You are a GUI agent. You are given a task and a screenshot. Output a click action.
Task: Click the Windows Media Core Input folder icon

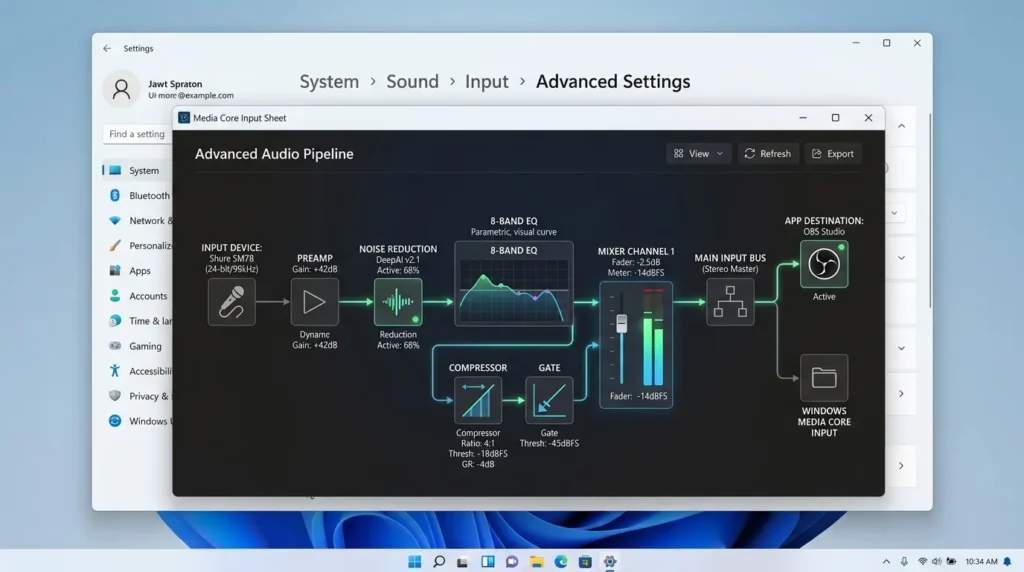click(x=824, y=377)
